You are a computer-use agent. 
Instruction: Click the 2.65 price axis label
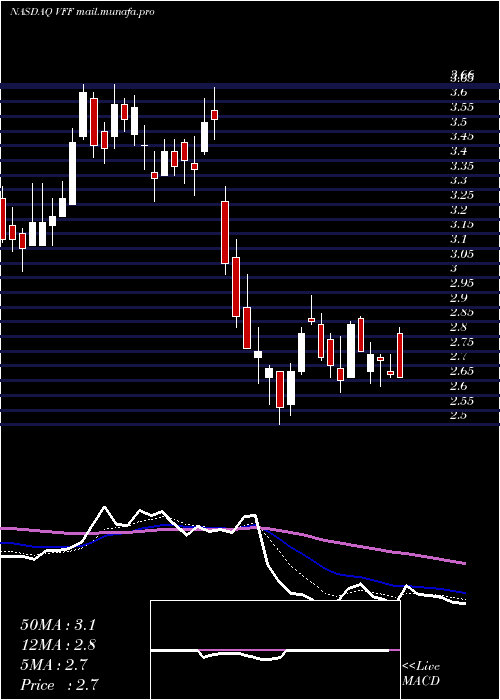[x=462, y=371]
